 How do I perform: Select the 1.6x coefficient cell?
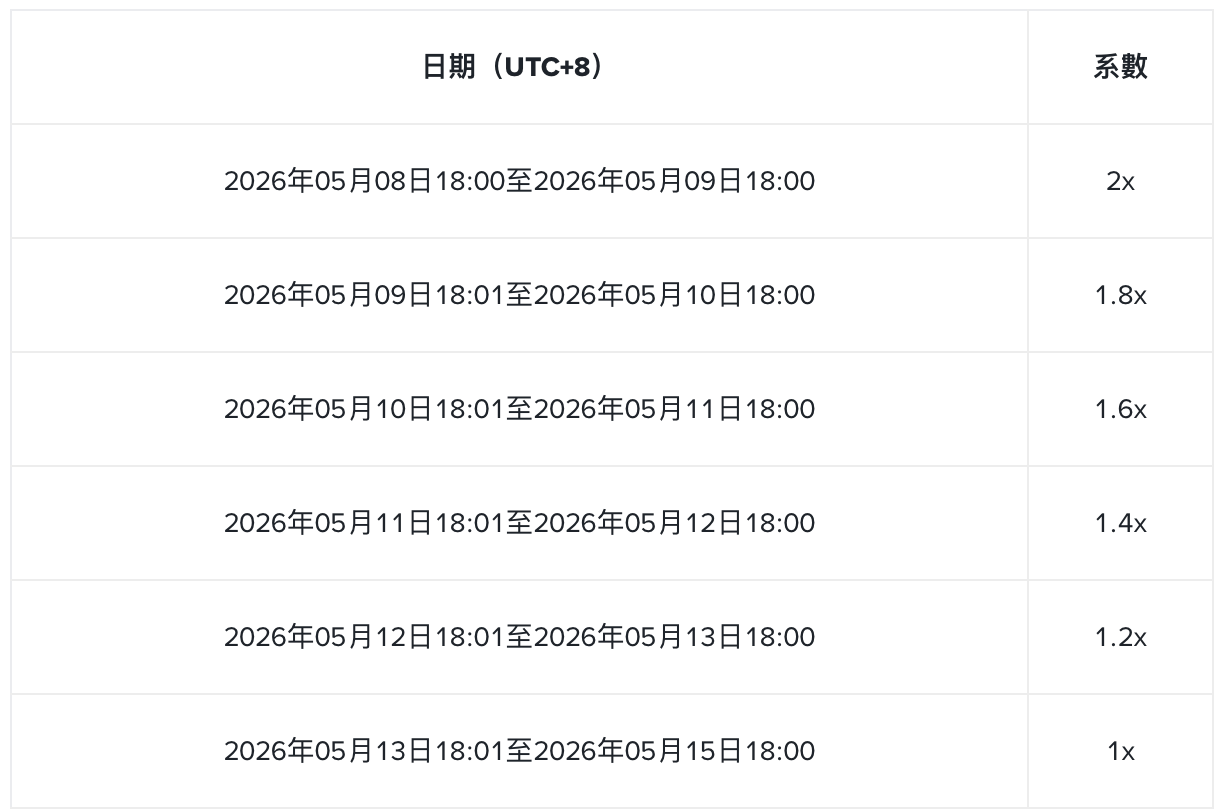tap(1120, 409)
